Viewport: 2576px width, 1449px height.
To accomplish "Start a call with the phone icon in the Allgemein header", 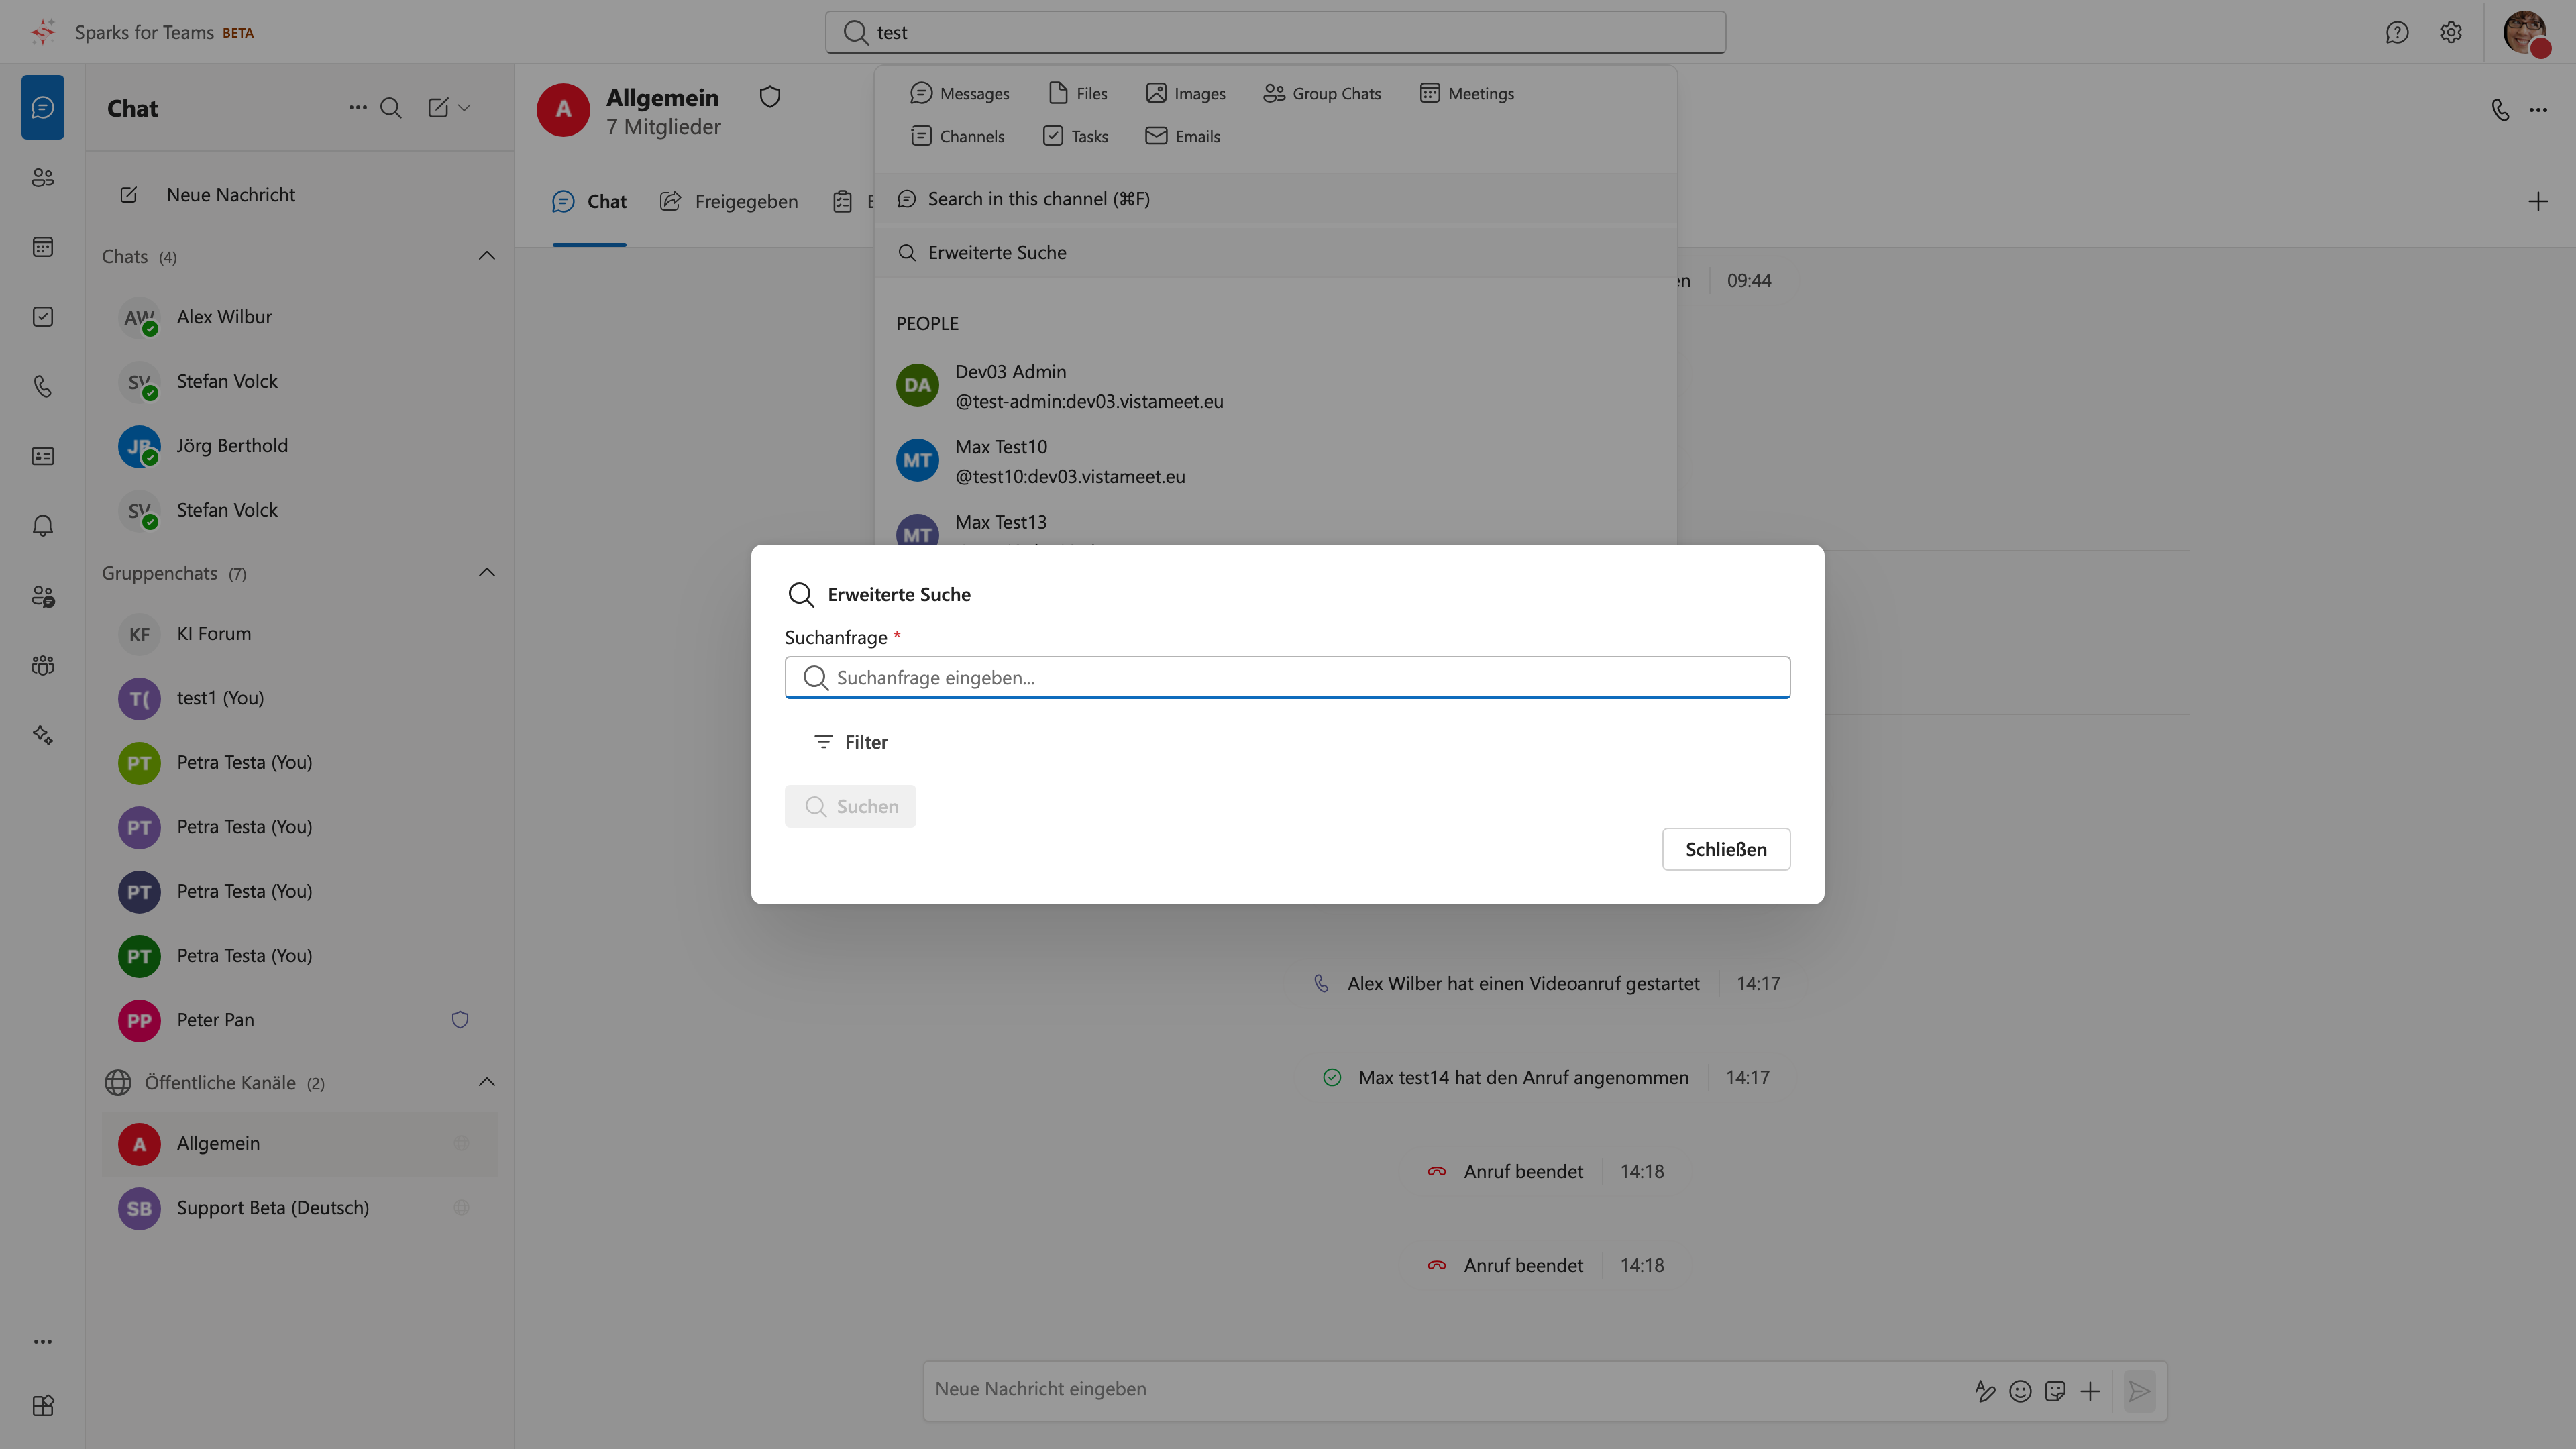I will click(2500, 109).
